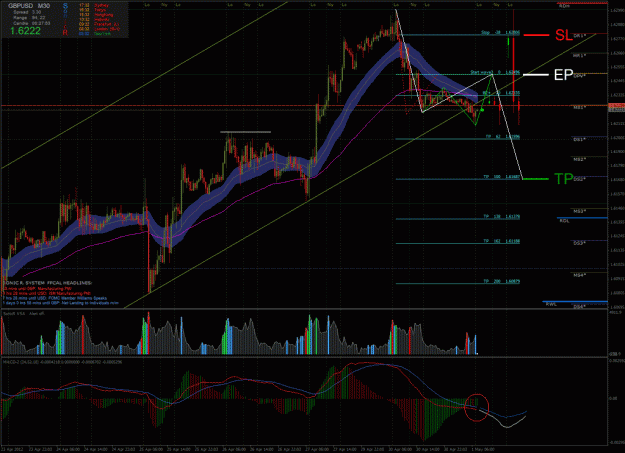Select the MS3 pivot label

tap(580, 211)
